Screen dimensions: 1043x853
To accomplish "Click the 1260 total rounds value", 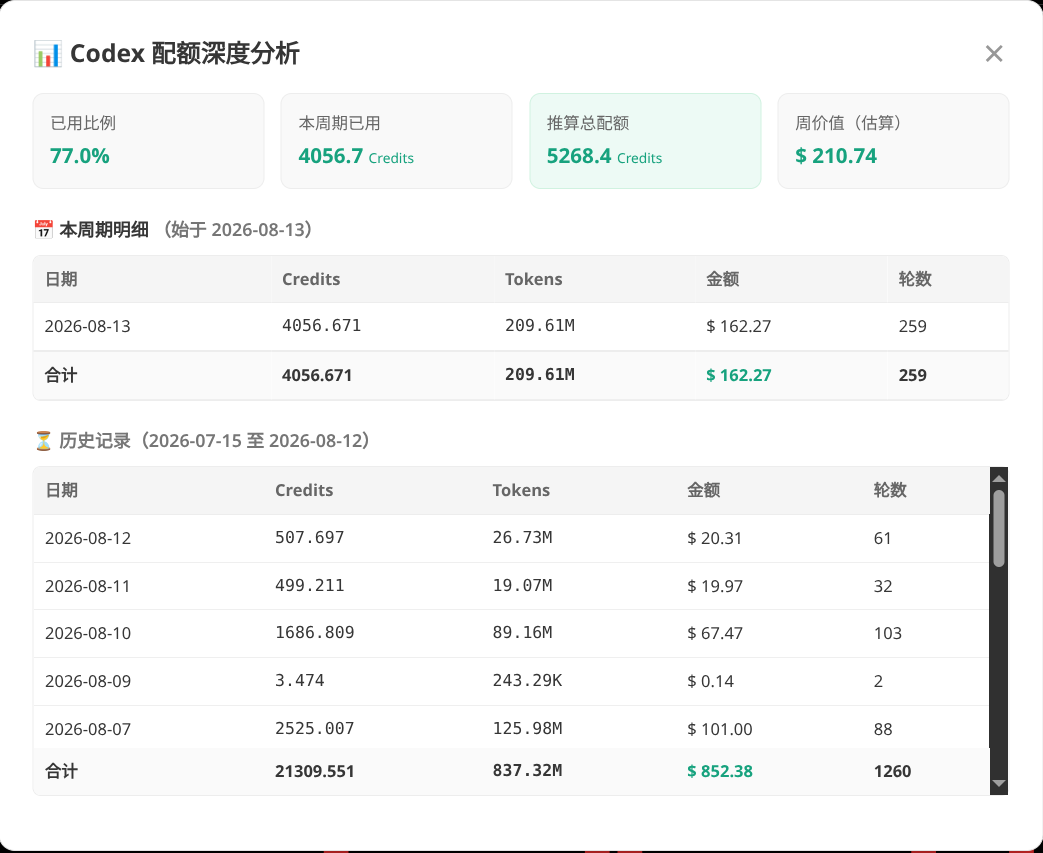I will click(892, 772).
